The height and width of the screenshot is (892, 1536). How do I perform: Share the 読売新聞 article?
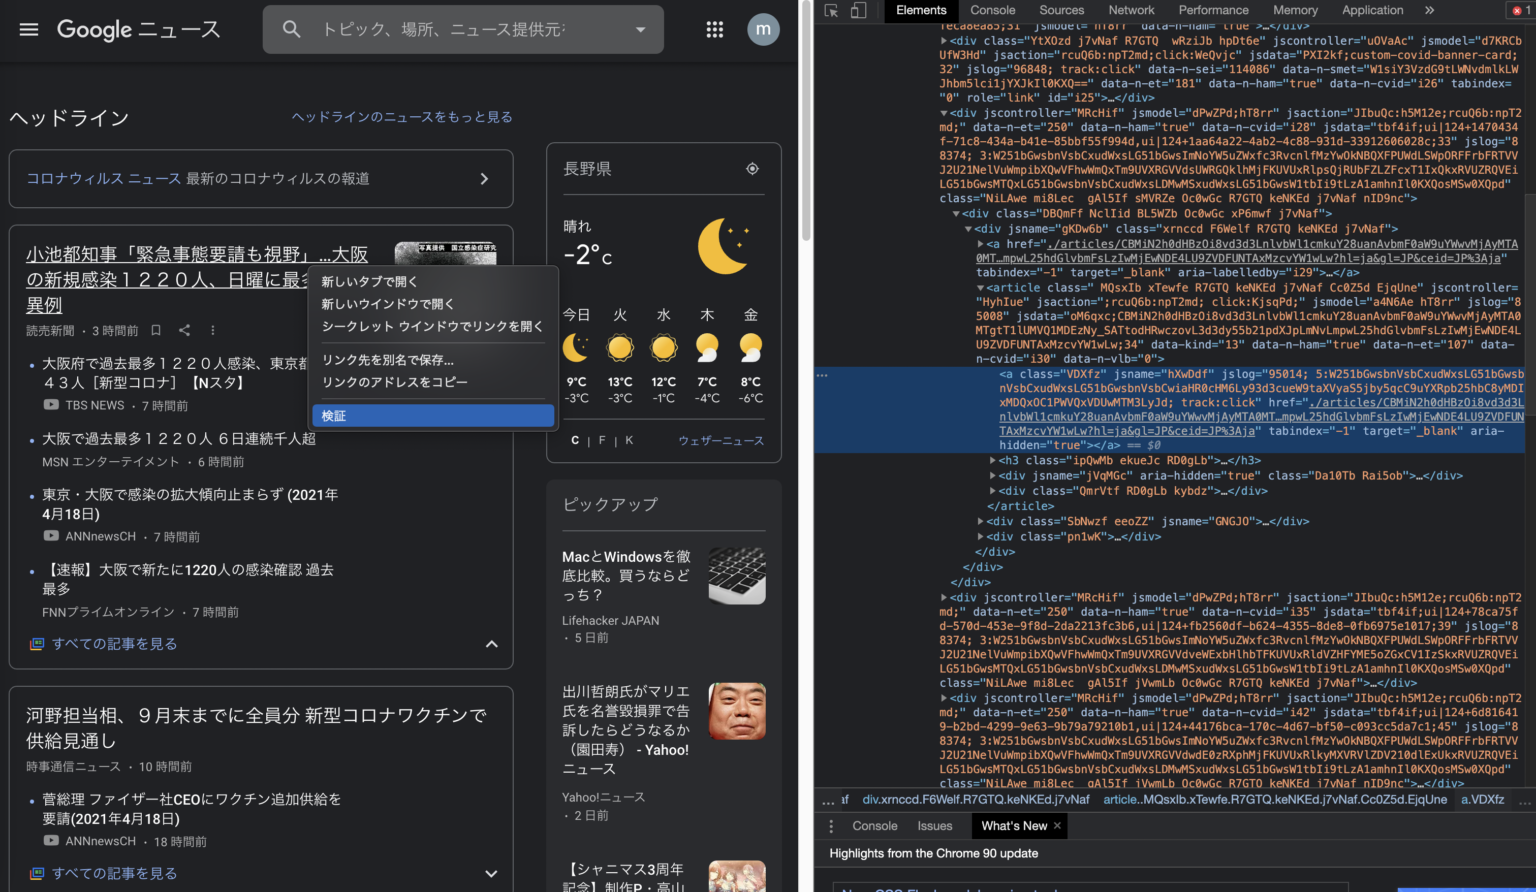[x=184, y=329]
